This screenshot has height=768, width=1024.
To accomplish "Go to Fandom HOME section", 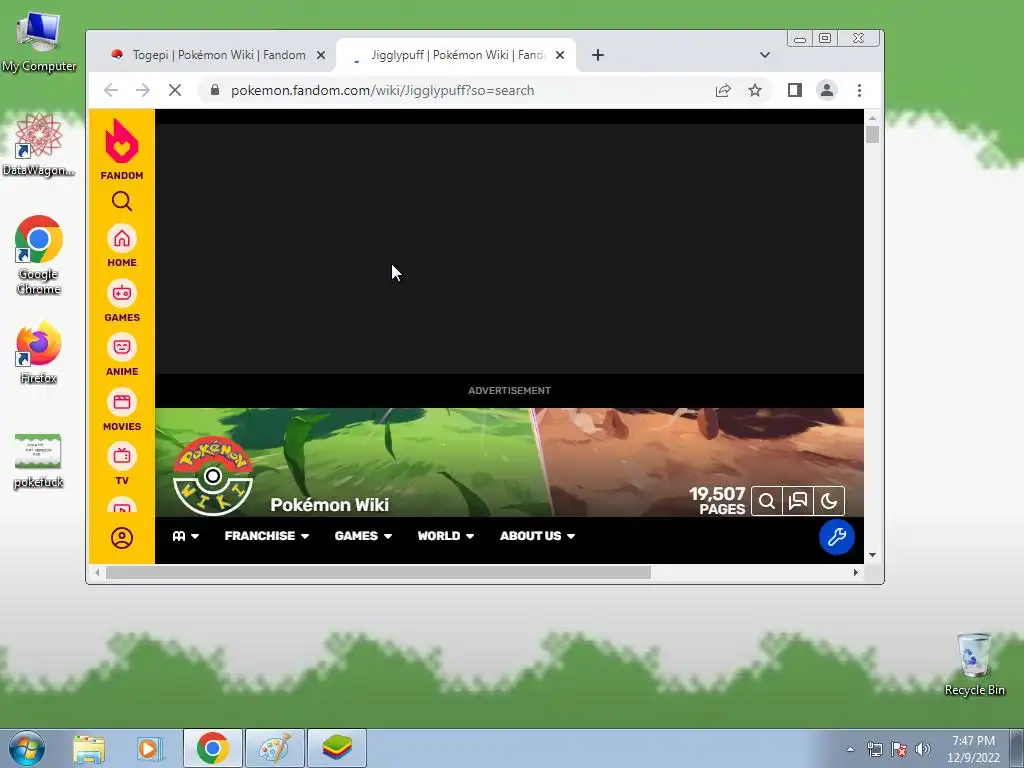I will (x=121, y=246).
